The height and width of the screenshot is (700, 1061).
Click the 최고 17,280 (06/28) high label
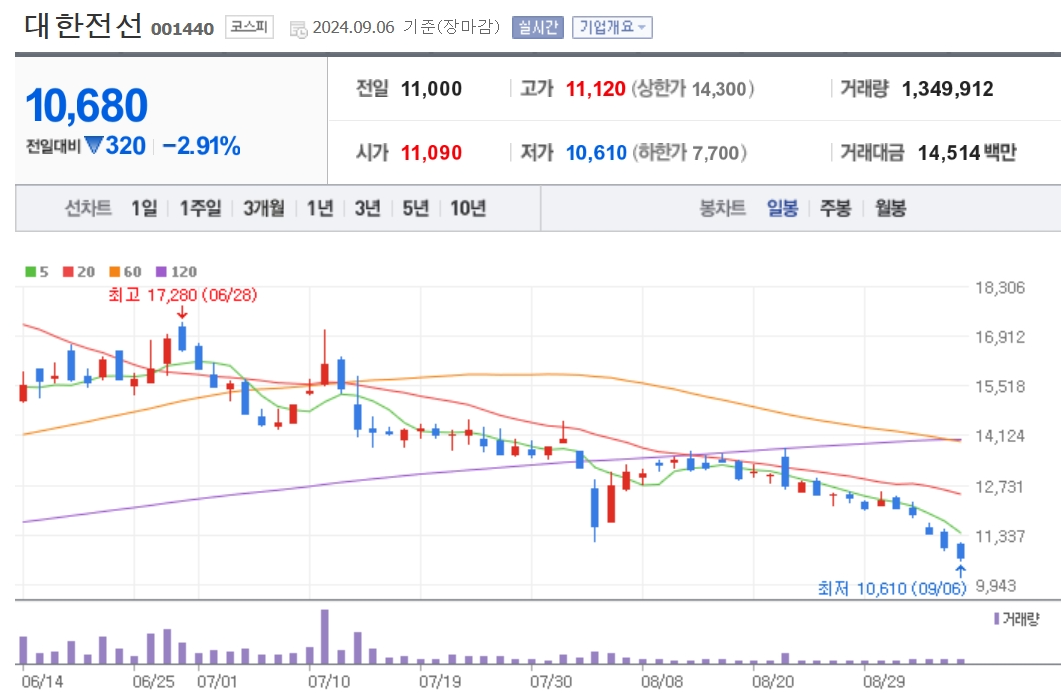point(183,295)
